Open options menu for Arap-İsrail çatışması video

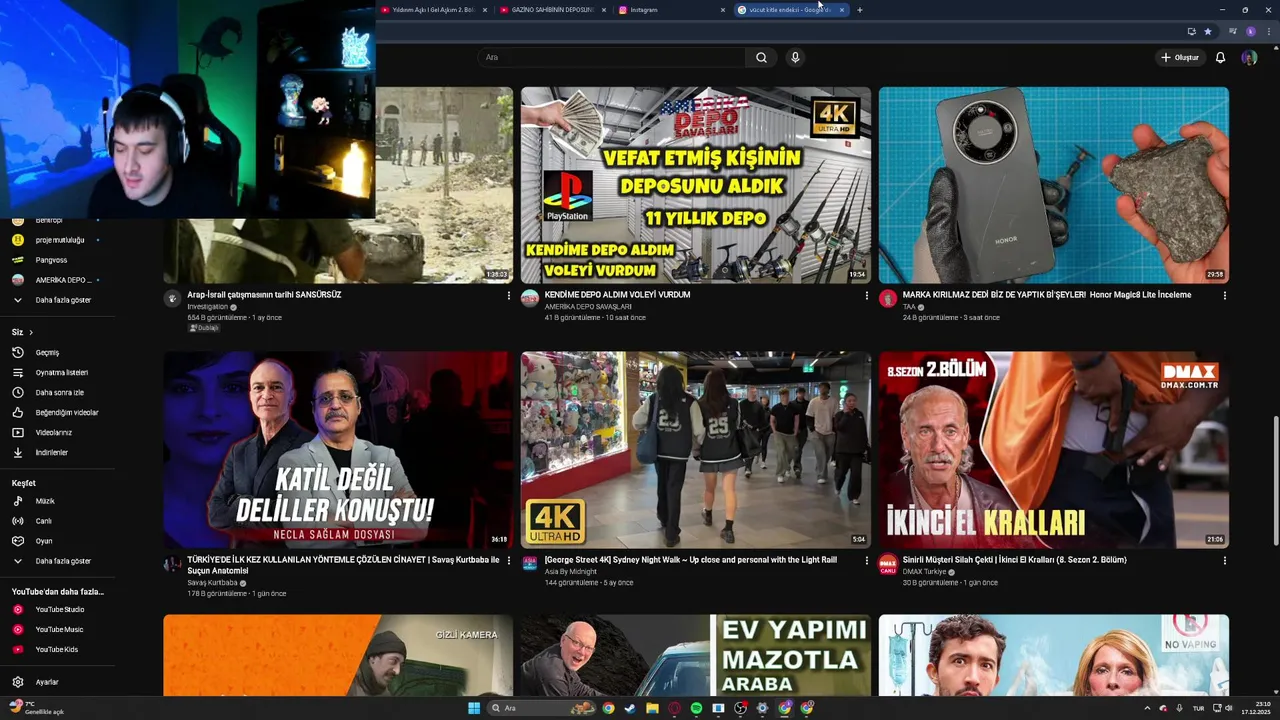(x=508, y=296)
